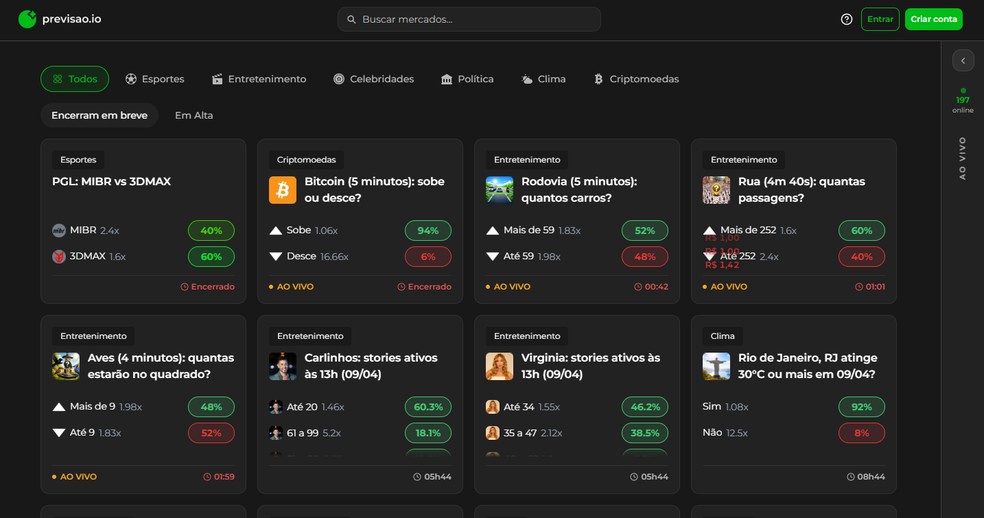The height and width of the screenshot is (518, 984).
Task: Click the Clima tag on Rio card
Action: (x=722, y=336)
